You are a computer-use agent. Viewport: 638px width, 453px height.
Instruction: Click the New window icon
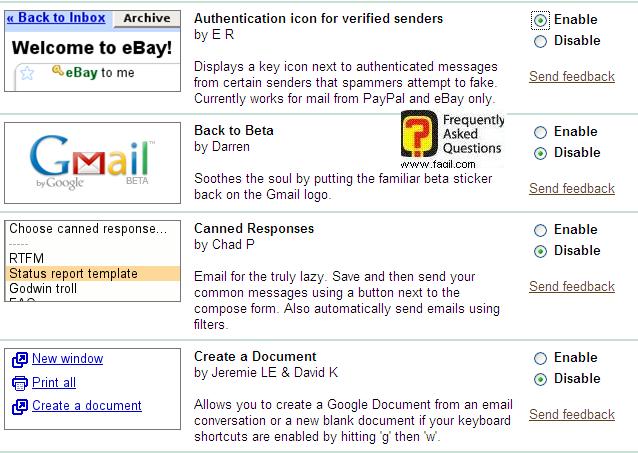(x=19, y=360)
